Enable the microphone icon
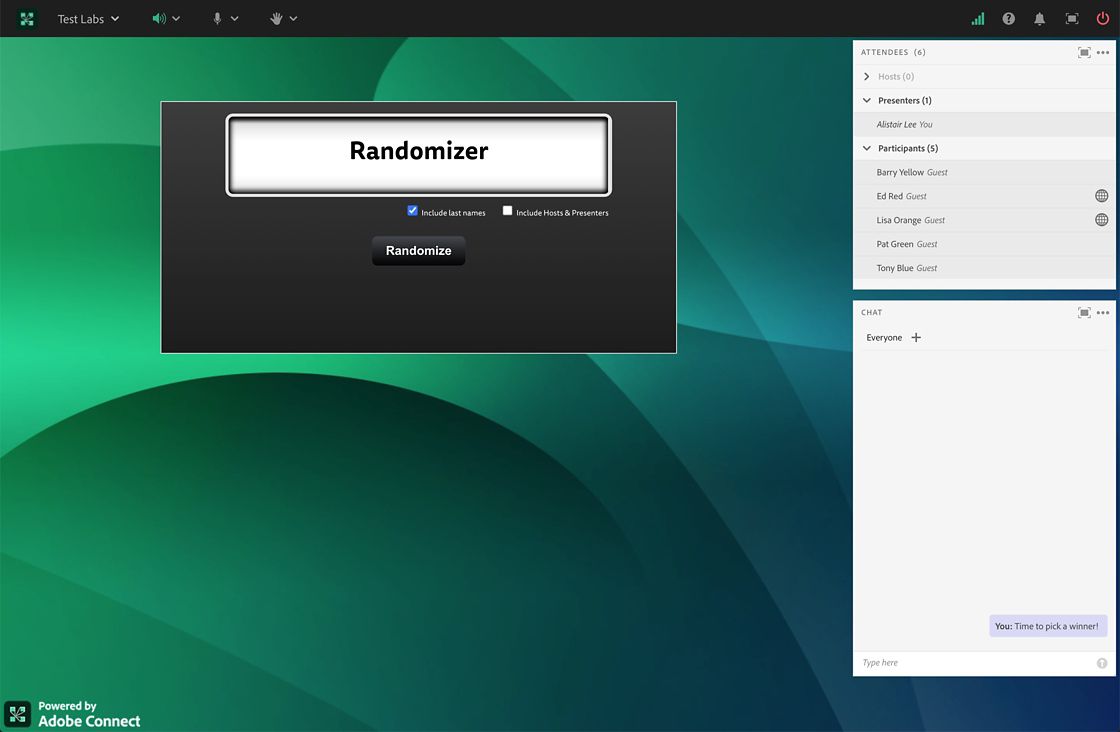 pyautogui.click(x=218, y=18)
